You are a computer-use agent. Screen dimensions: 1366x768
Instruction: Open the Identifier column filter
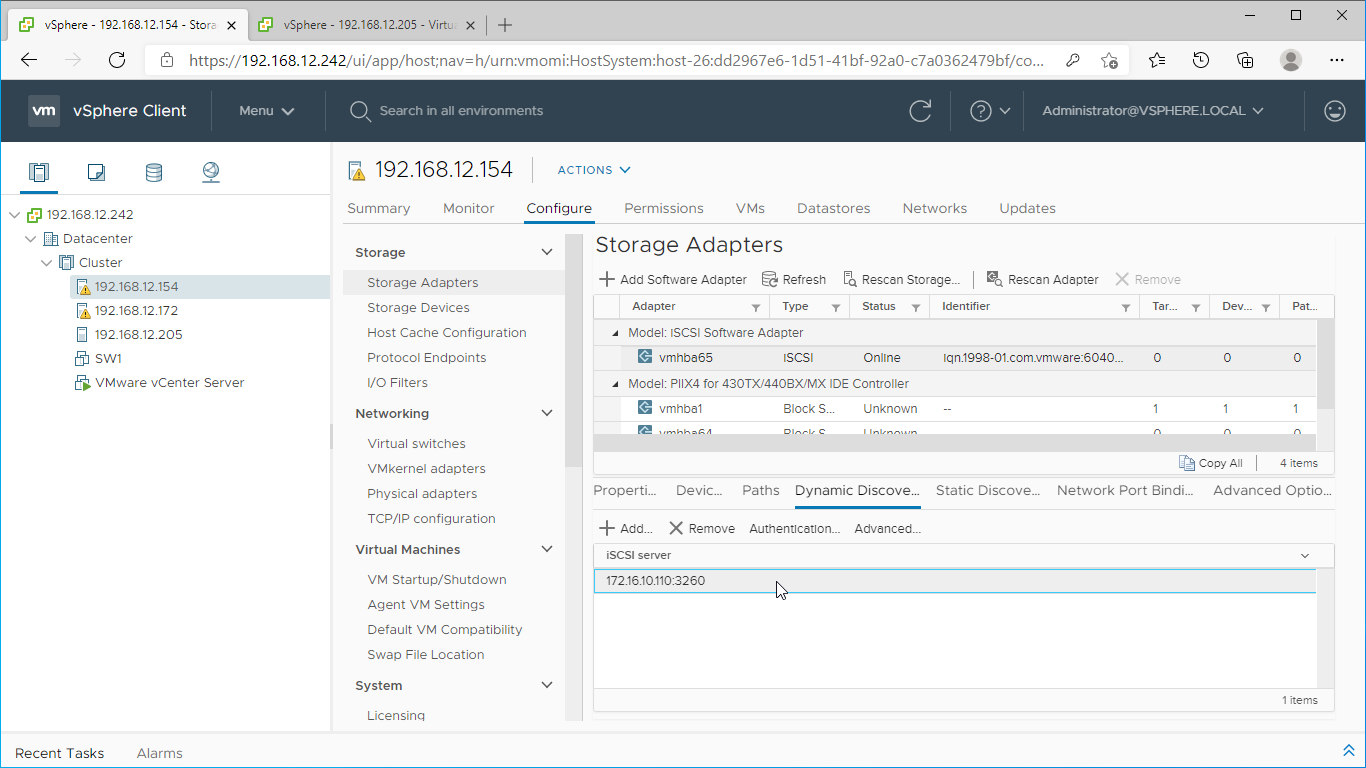1126,308
